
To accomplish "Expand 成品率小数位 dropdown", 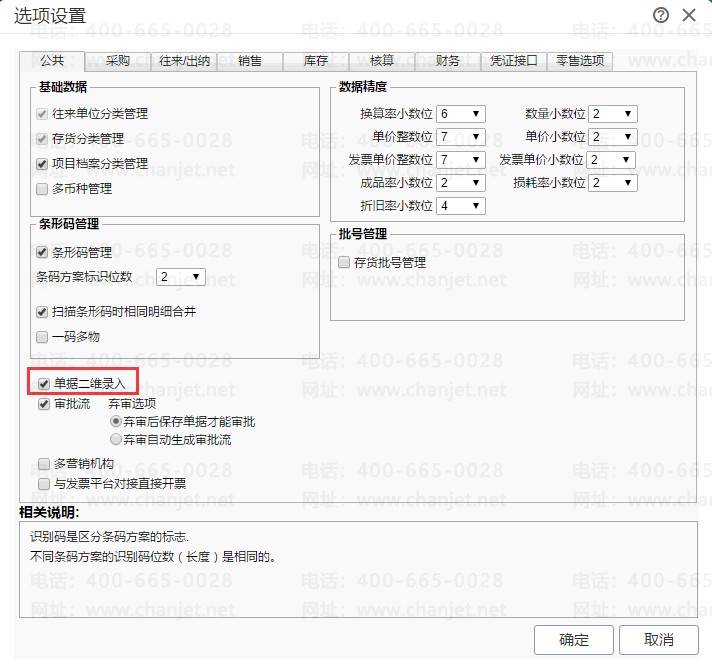I will 461,183.
